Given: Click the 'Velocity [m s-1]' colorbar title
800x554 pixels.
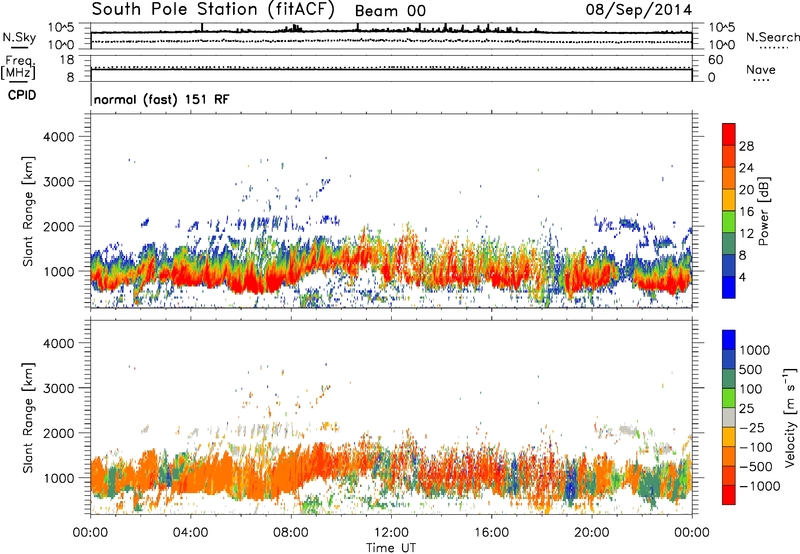Looking at the screenshot, I should pos(790,417).
